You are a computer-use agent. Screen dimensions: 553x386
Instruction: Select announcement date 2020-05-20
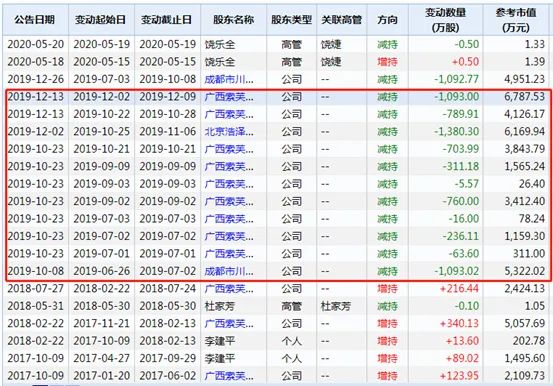[36, 44]
